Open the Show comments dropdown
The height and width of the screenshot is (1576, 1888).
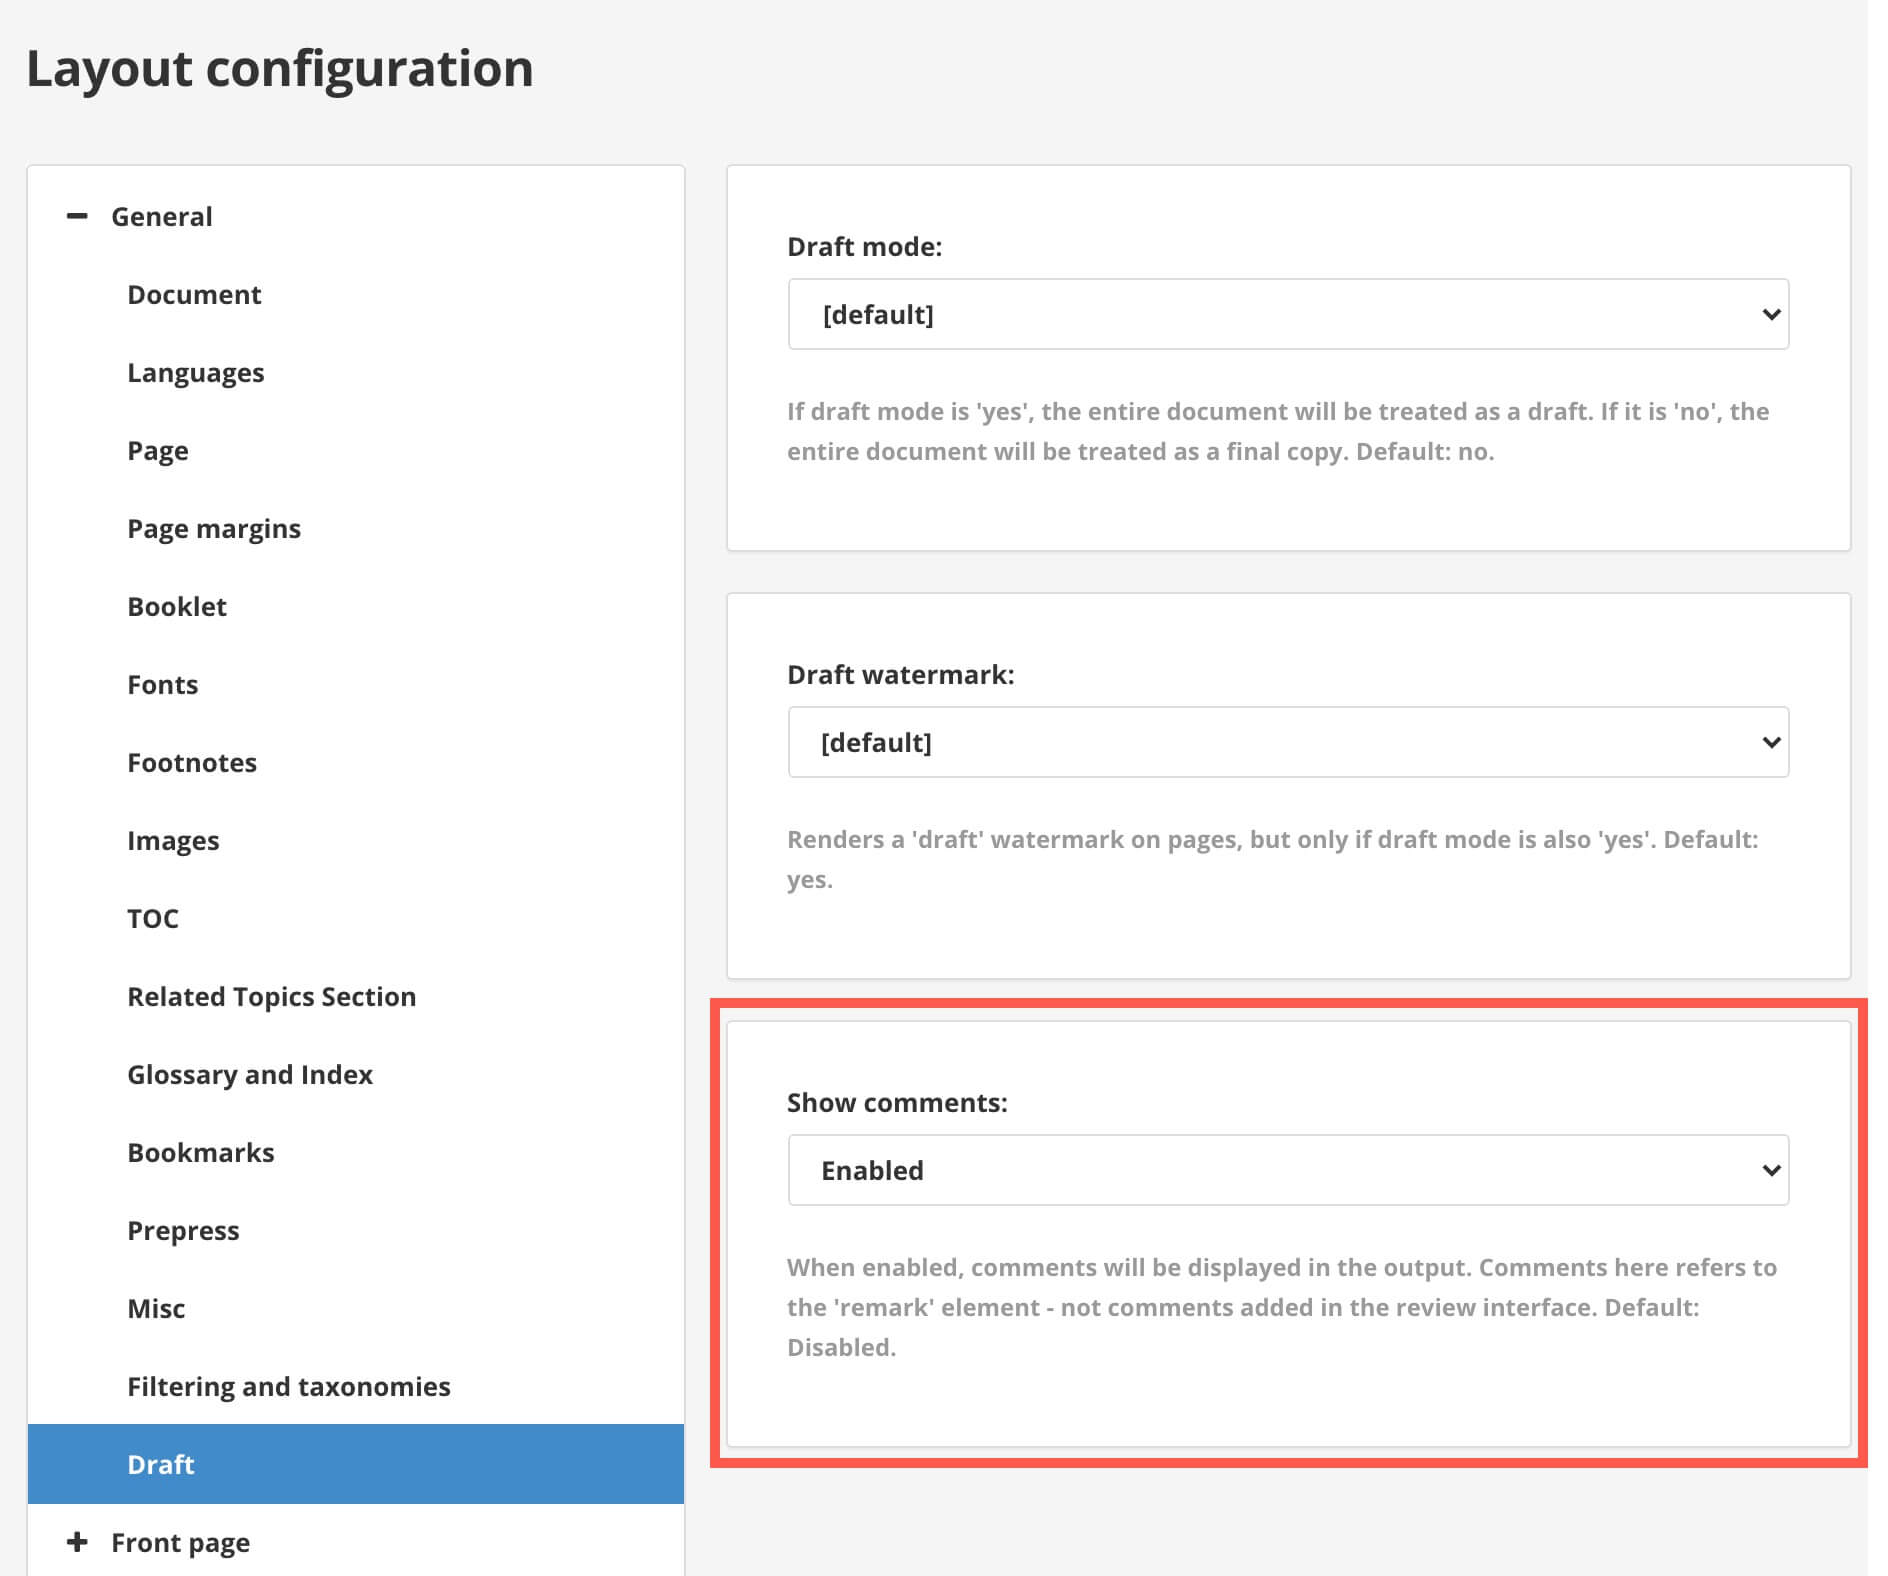pos(1288,1170)
